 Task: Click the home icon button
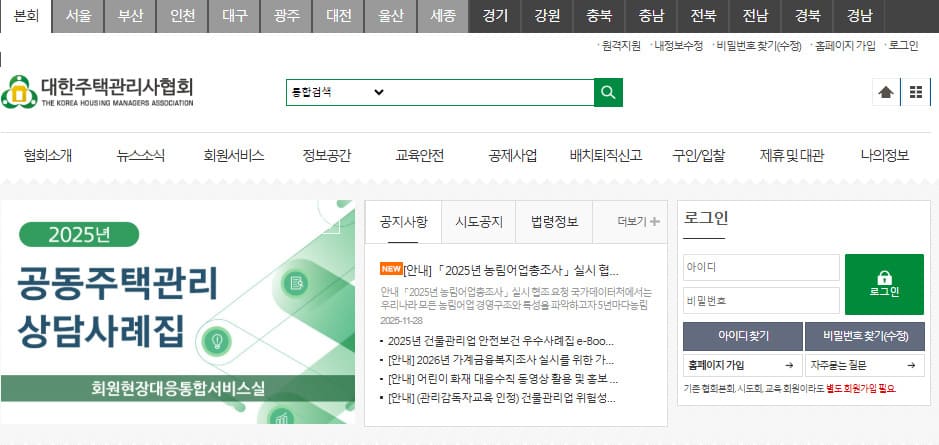tap(885, 92)
